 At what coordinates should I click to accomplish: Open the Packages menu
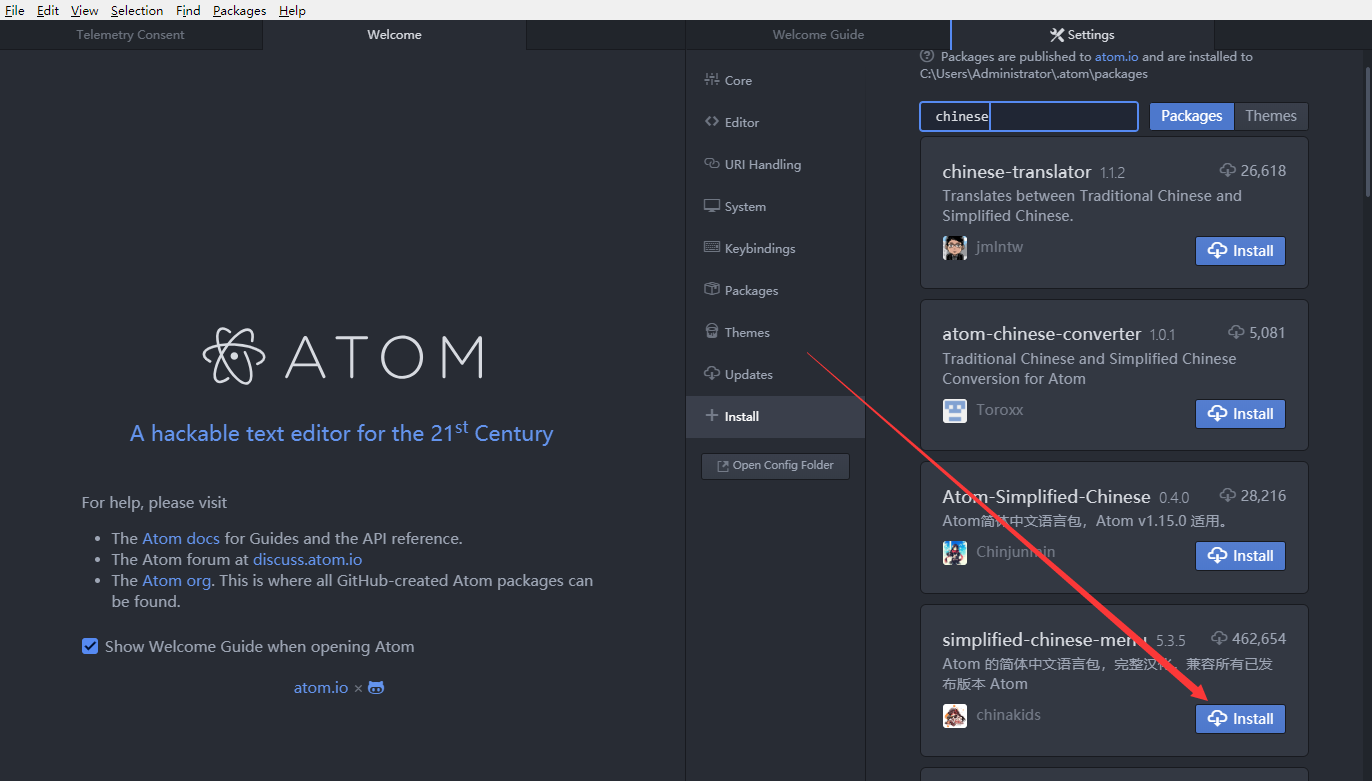pyautogui.click(x=239, y=10)
